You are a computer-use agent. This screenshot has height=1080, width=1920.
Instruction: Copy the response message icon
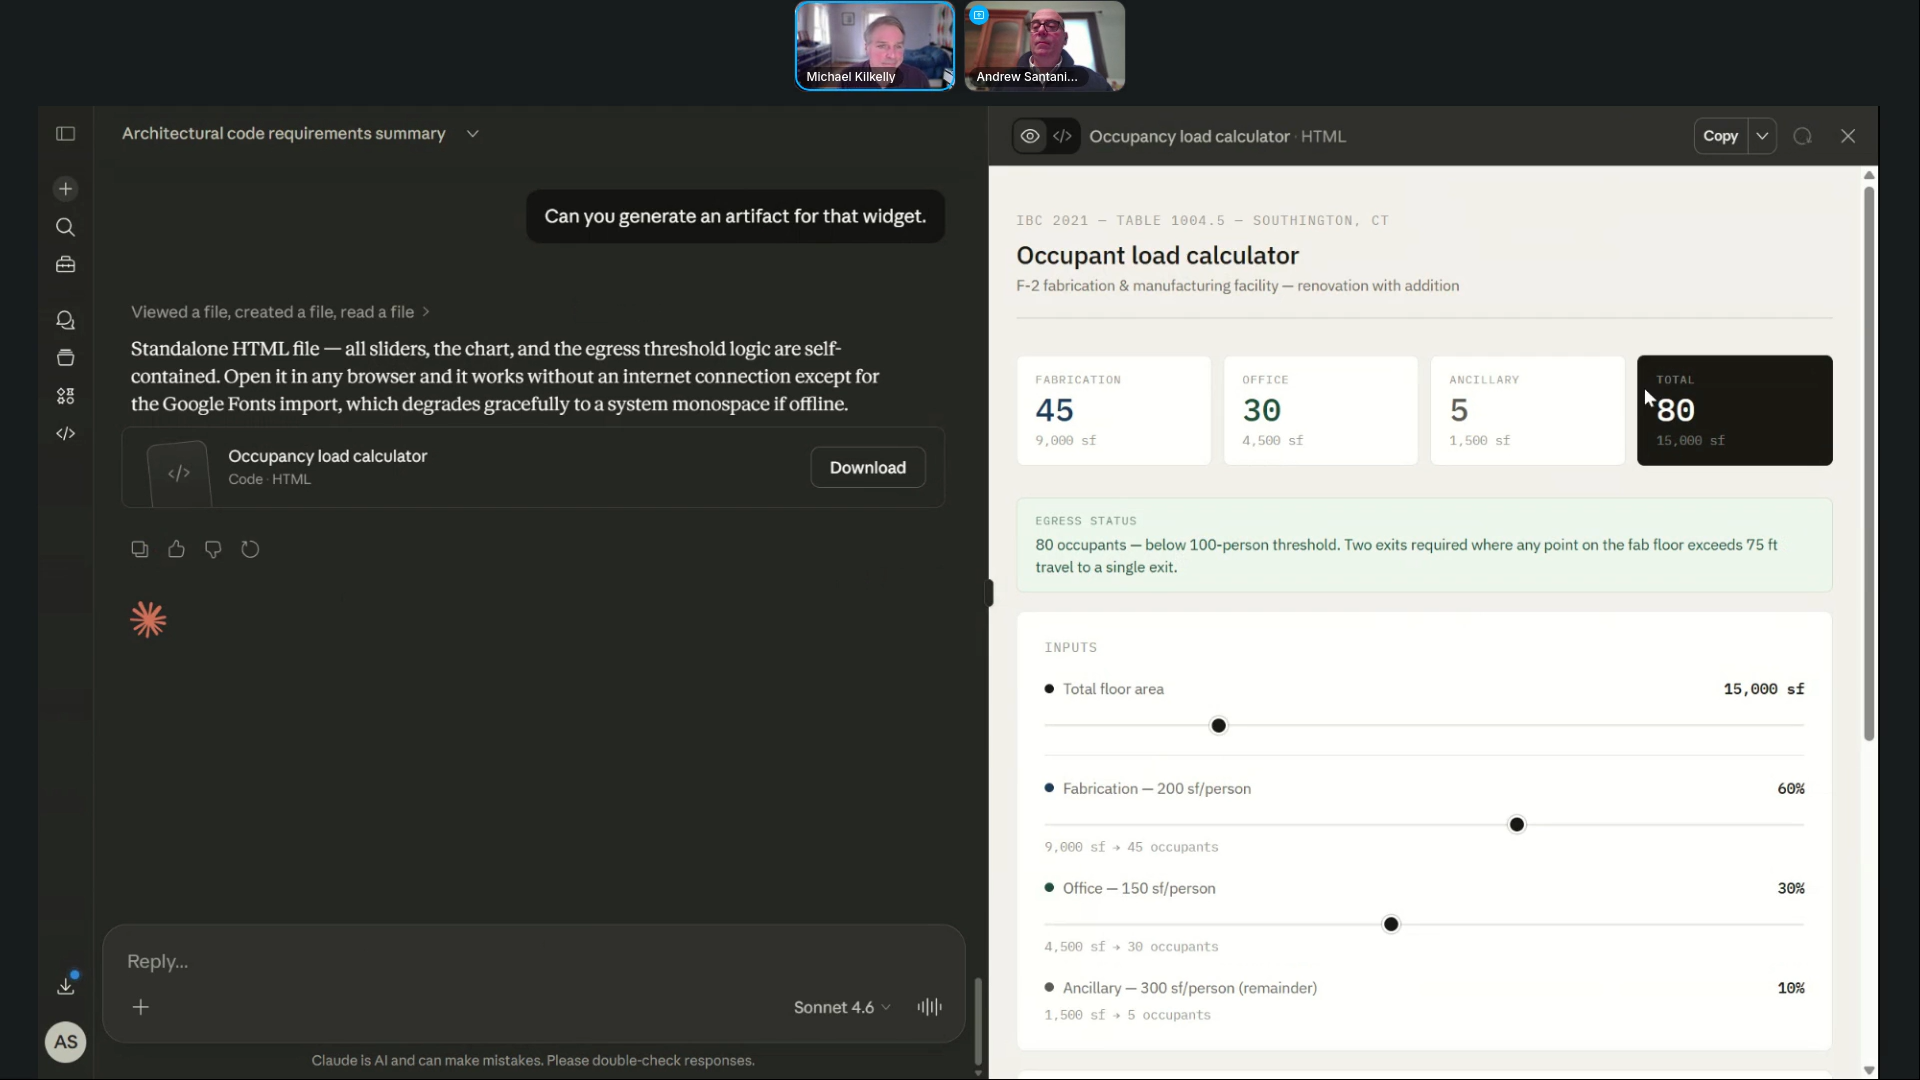pos(140,549)
